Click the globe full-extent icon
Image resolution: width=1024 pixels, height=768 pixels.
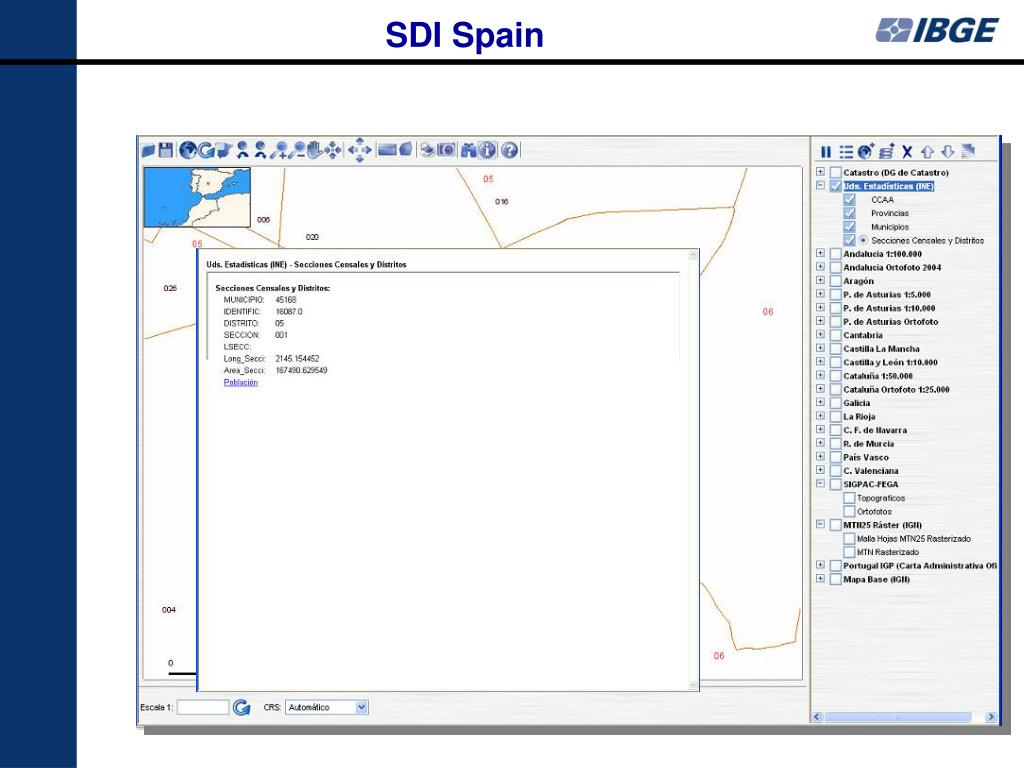pyautogui.click(x=188, y=150)
